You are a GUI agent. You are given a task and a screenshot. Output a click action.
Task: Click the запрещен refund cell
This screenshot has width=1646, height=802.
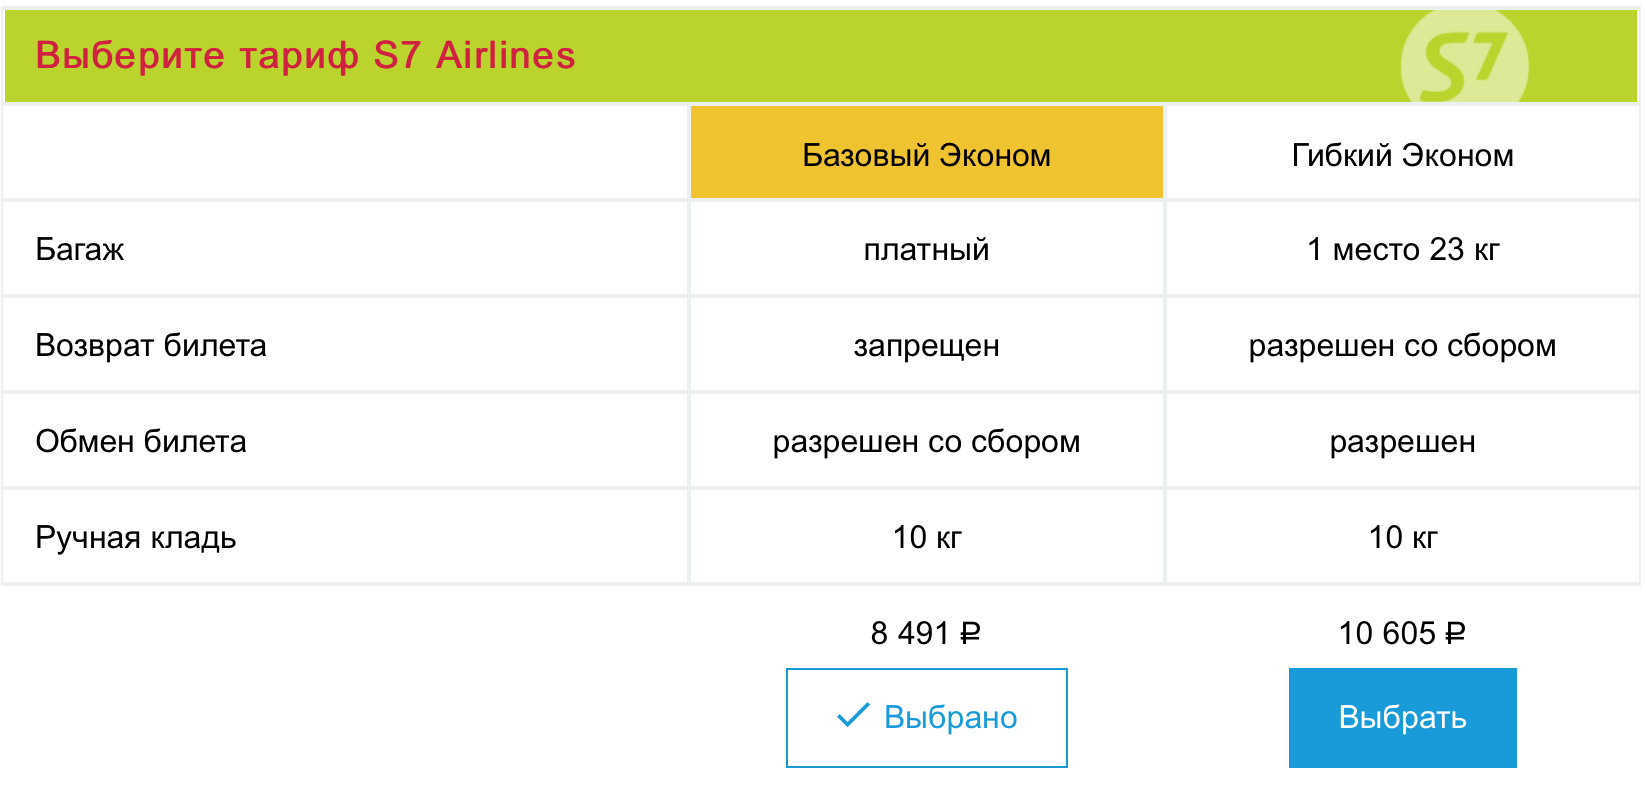[927, 345]
